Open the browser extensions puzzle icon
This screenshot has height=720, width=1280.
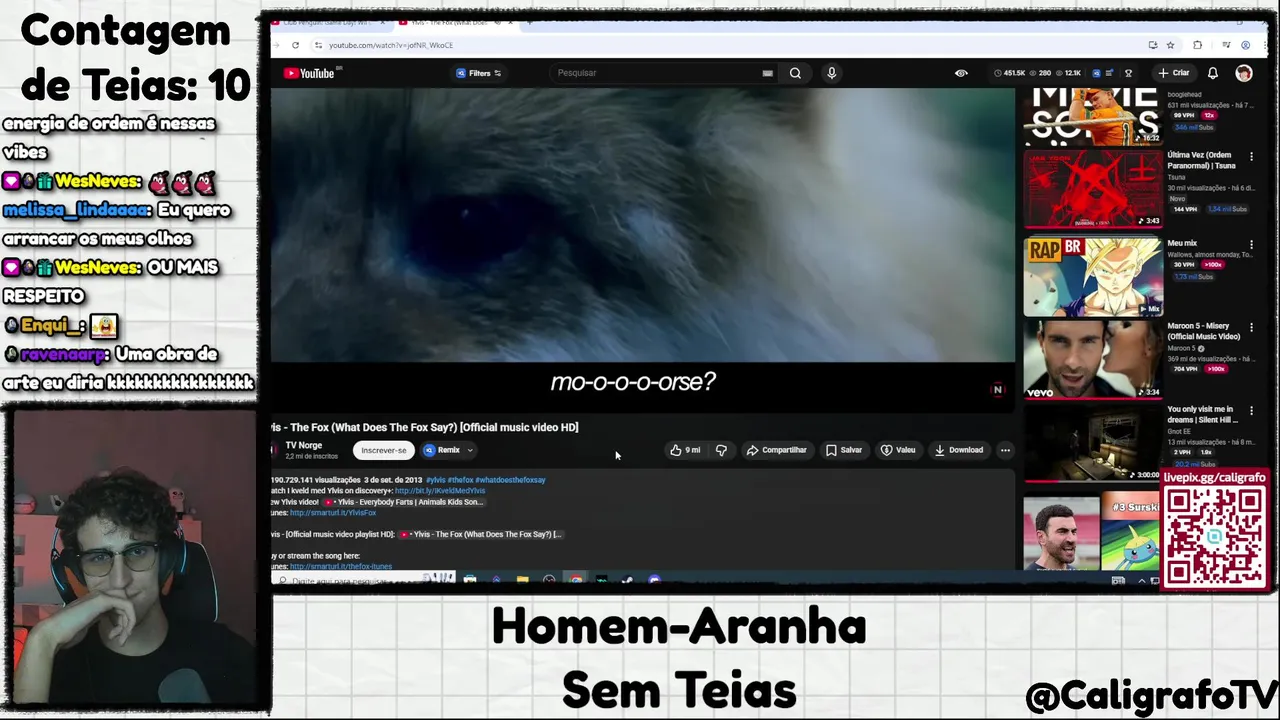[1198, 45]
